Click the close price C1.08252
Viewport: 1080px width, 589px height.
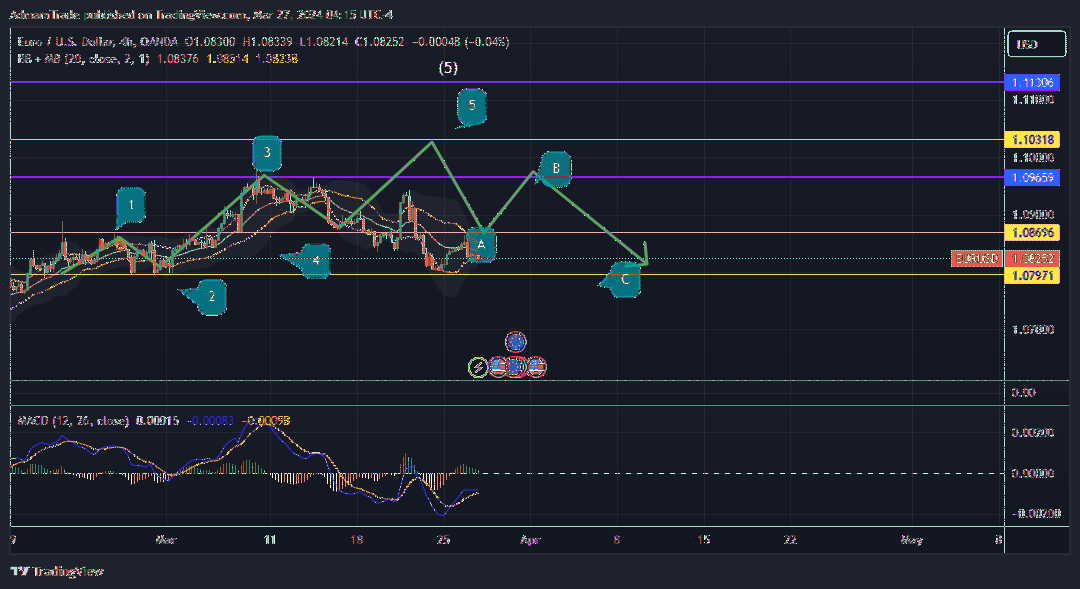point(380,42)
